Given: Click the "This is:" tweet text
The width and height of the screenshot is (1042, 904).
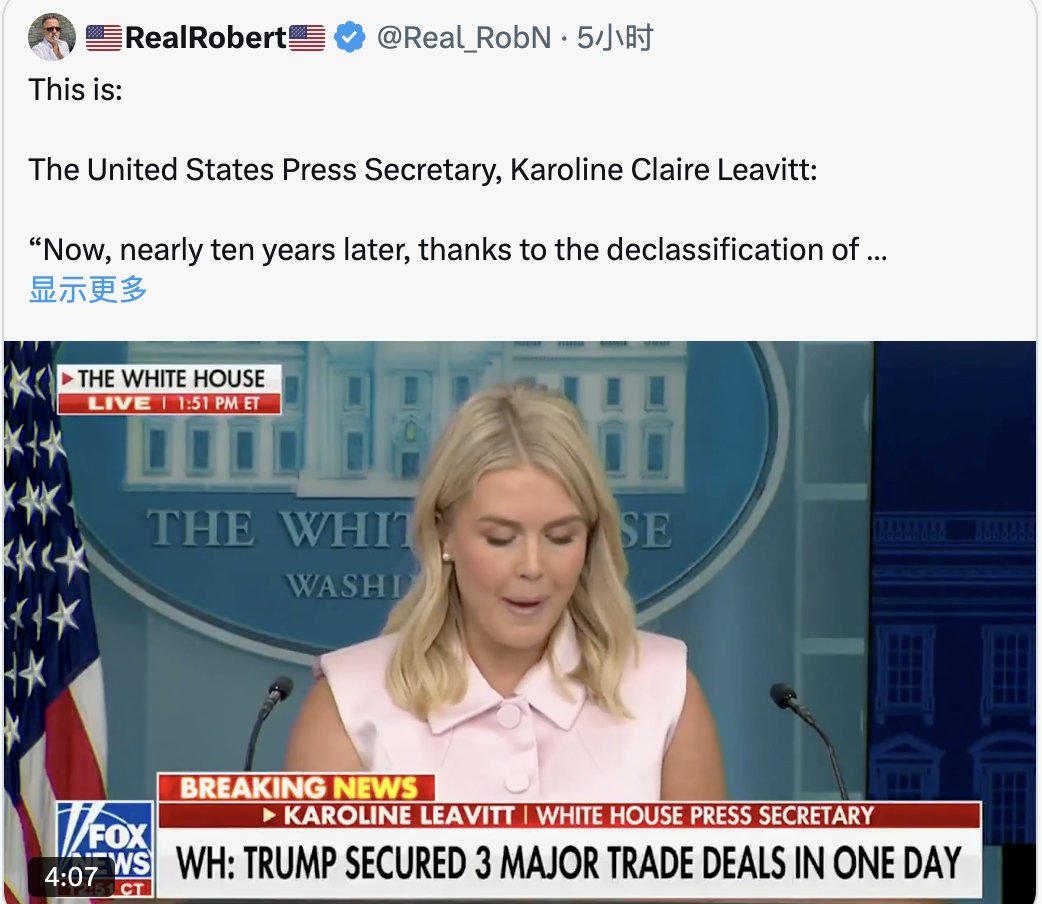Looking at the screenshot, I should point(76,90).
